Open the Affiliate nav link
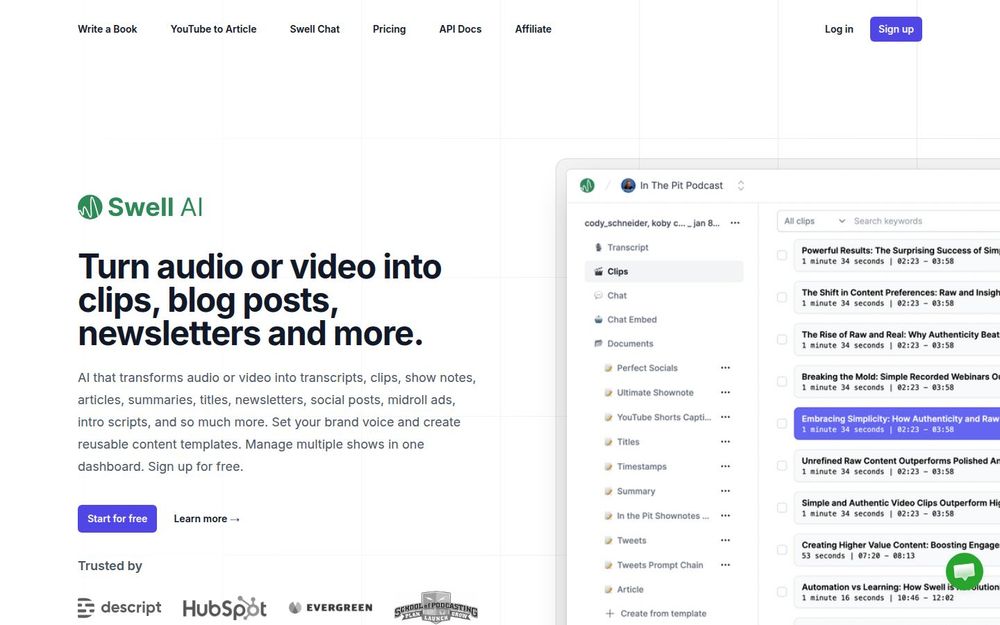Viewport: 1000px width, 625px height. [x=533, y=29]
